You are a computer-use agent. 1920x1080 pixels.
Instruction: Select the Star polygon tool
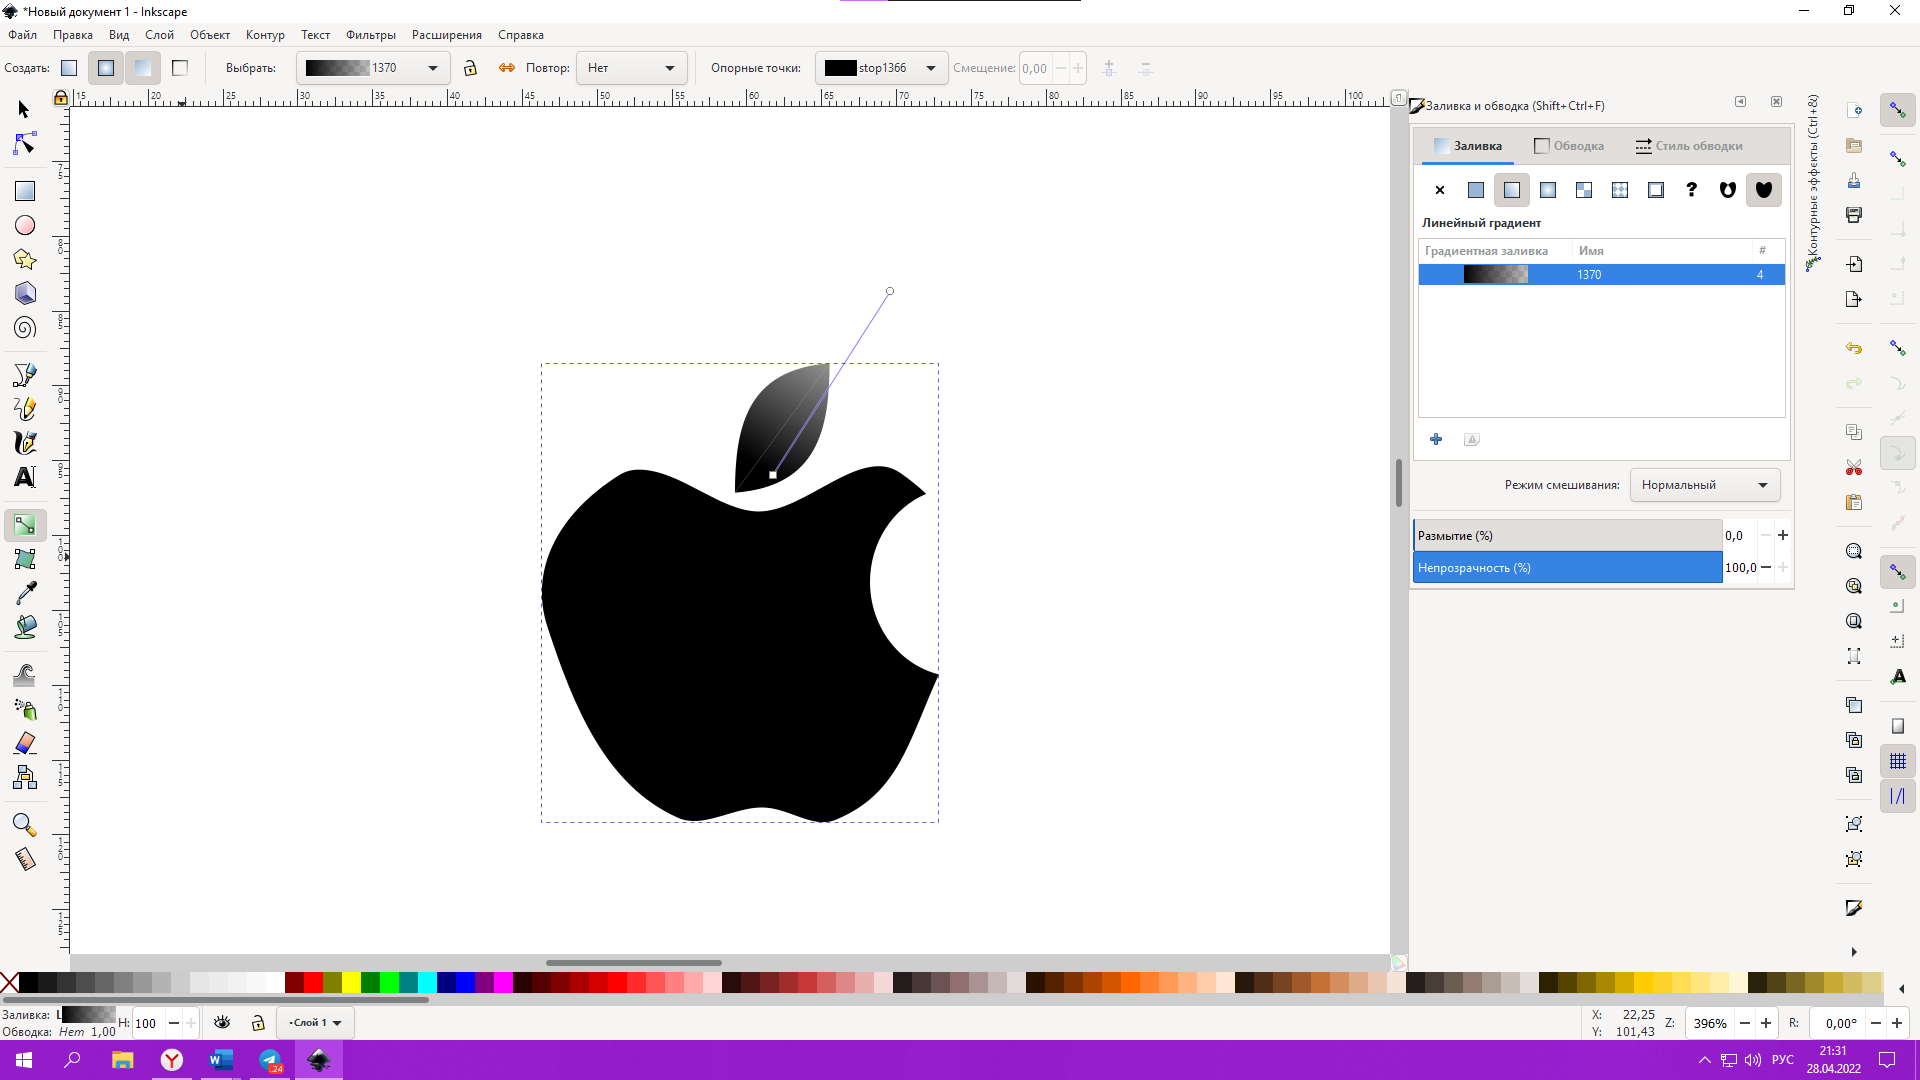coord(24,259)
